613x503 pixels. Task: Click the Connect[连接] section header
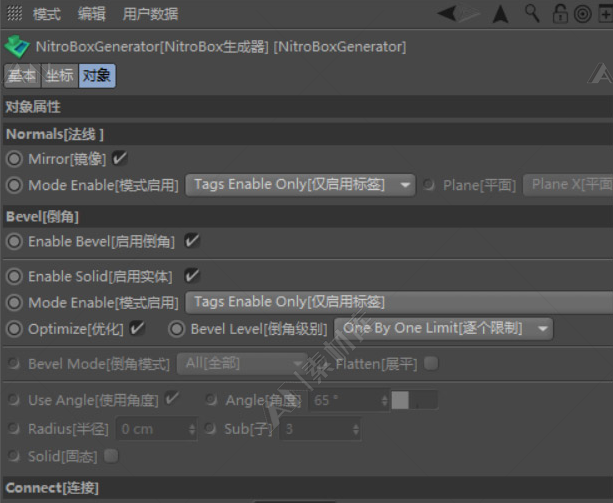pos(308,488)
